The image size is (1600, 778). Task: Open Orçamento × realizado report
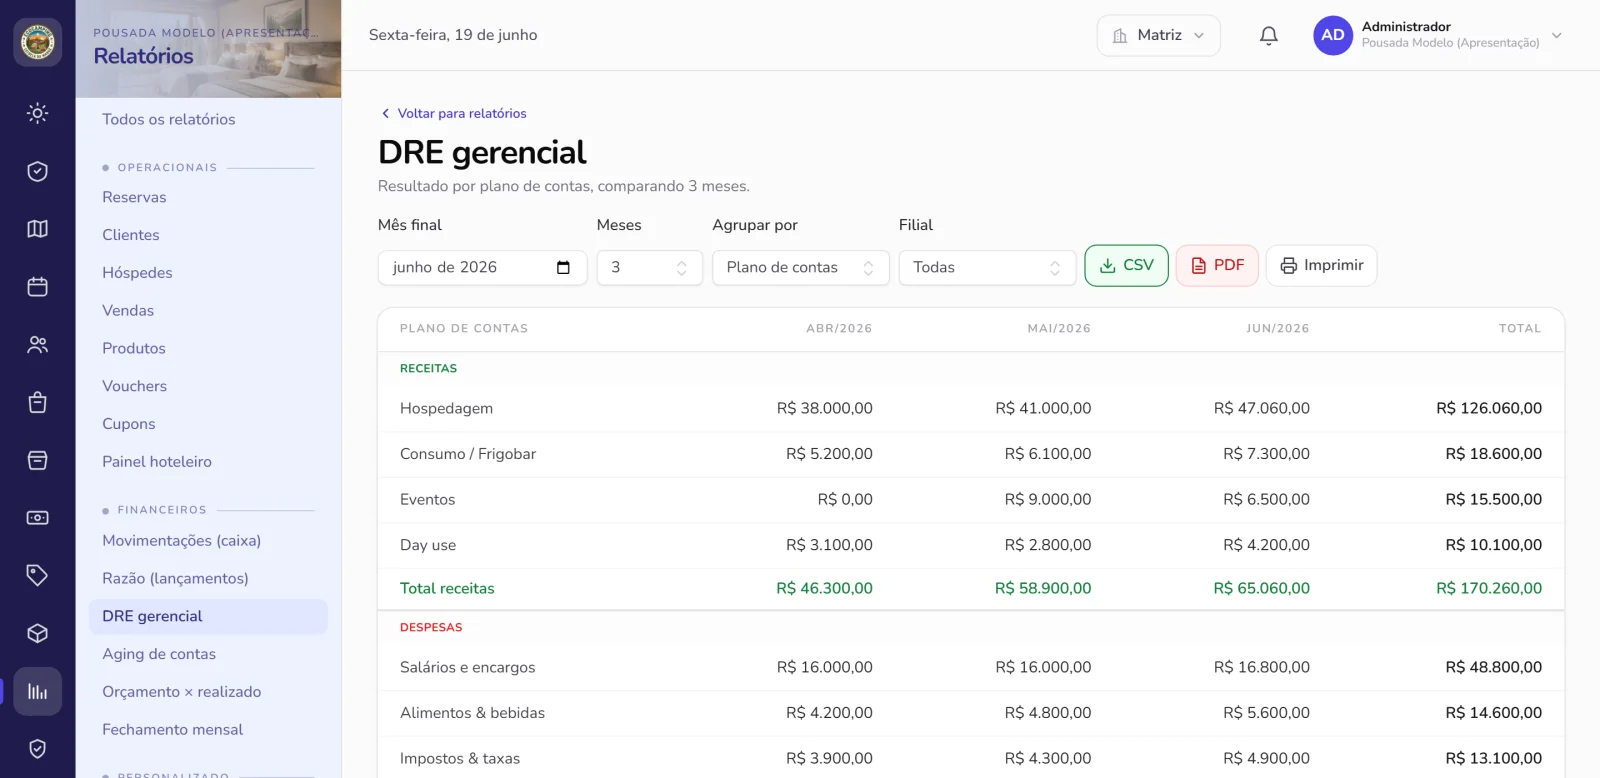pyautogui.click(x=181, y=692)
